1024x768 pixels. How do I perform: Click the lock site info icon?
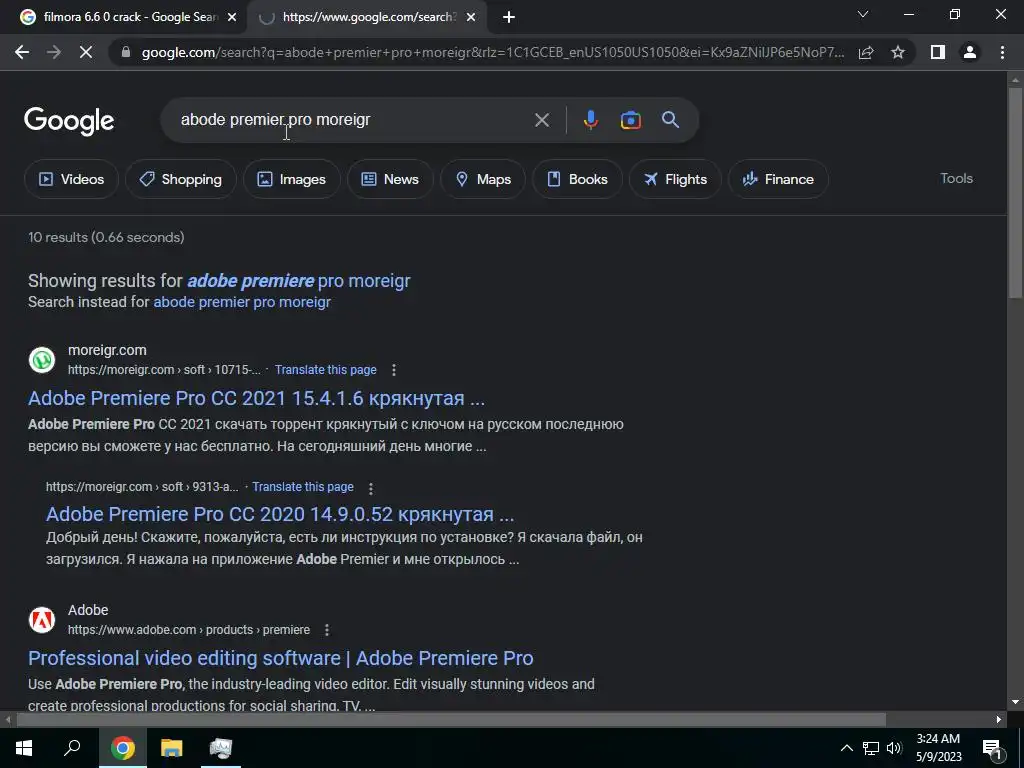pos(126,52)
